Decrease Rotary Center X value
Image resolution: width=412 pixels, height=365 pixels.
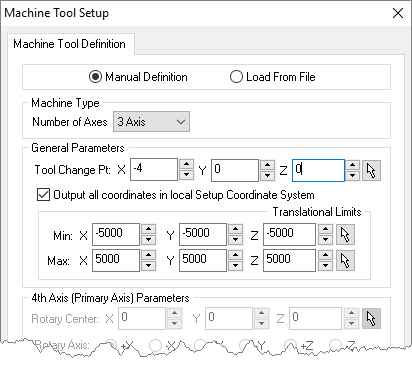click(174, 323)
